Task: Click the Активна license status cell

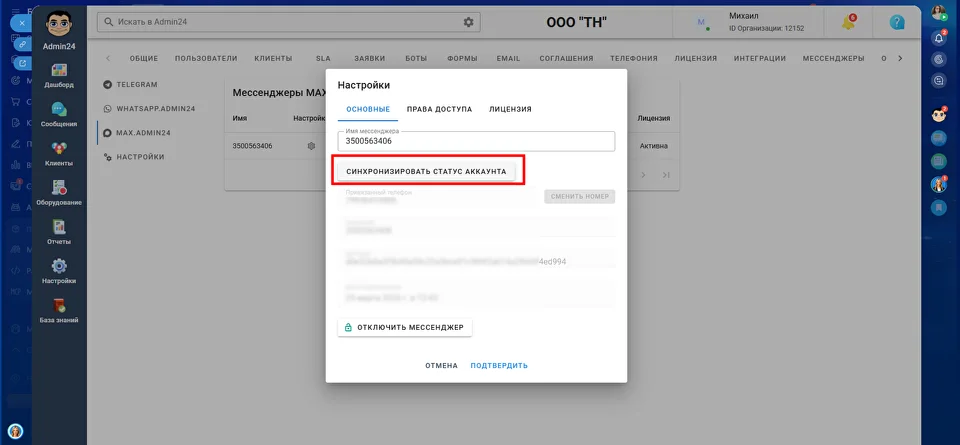Action: [654, 146]
